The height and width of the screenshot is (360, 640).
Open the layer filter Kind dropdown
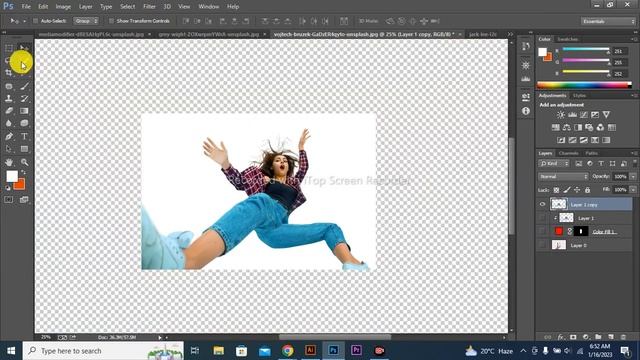[x=553, y=163]
